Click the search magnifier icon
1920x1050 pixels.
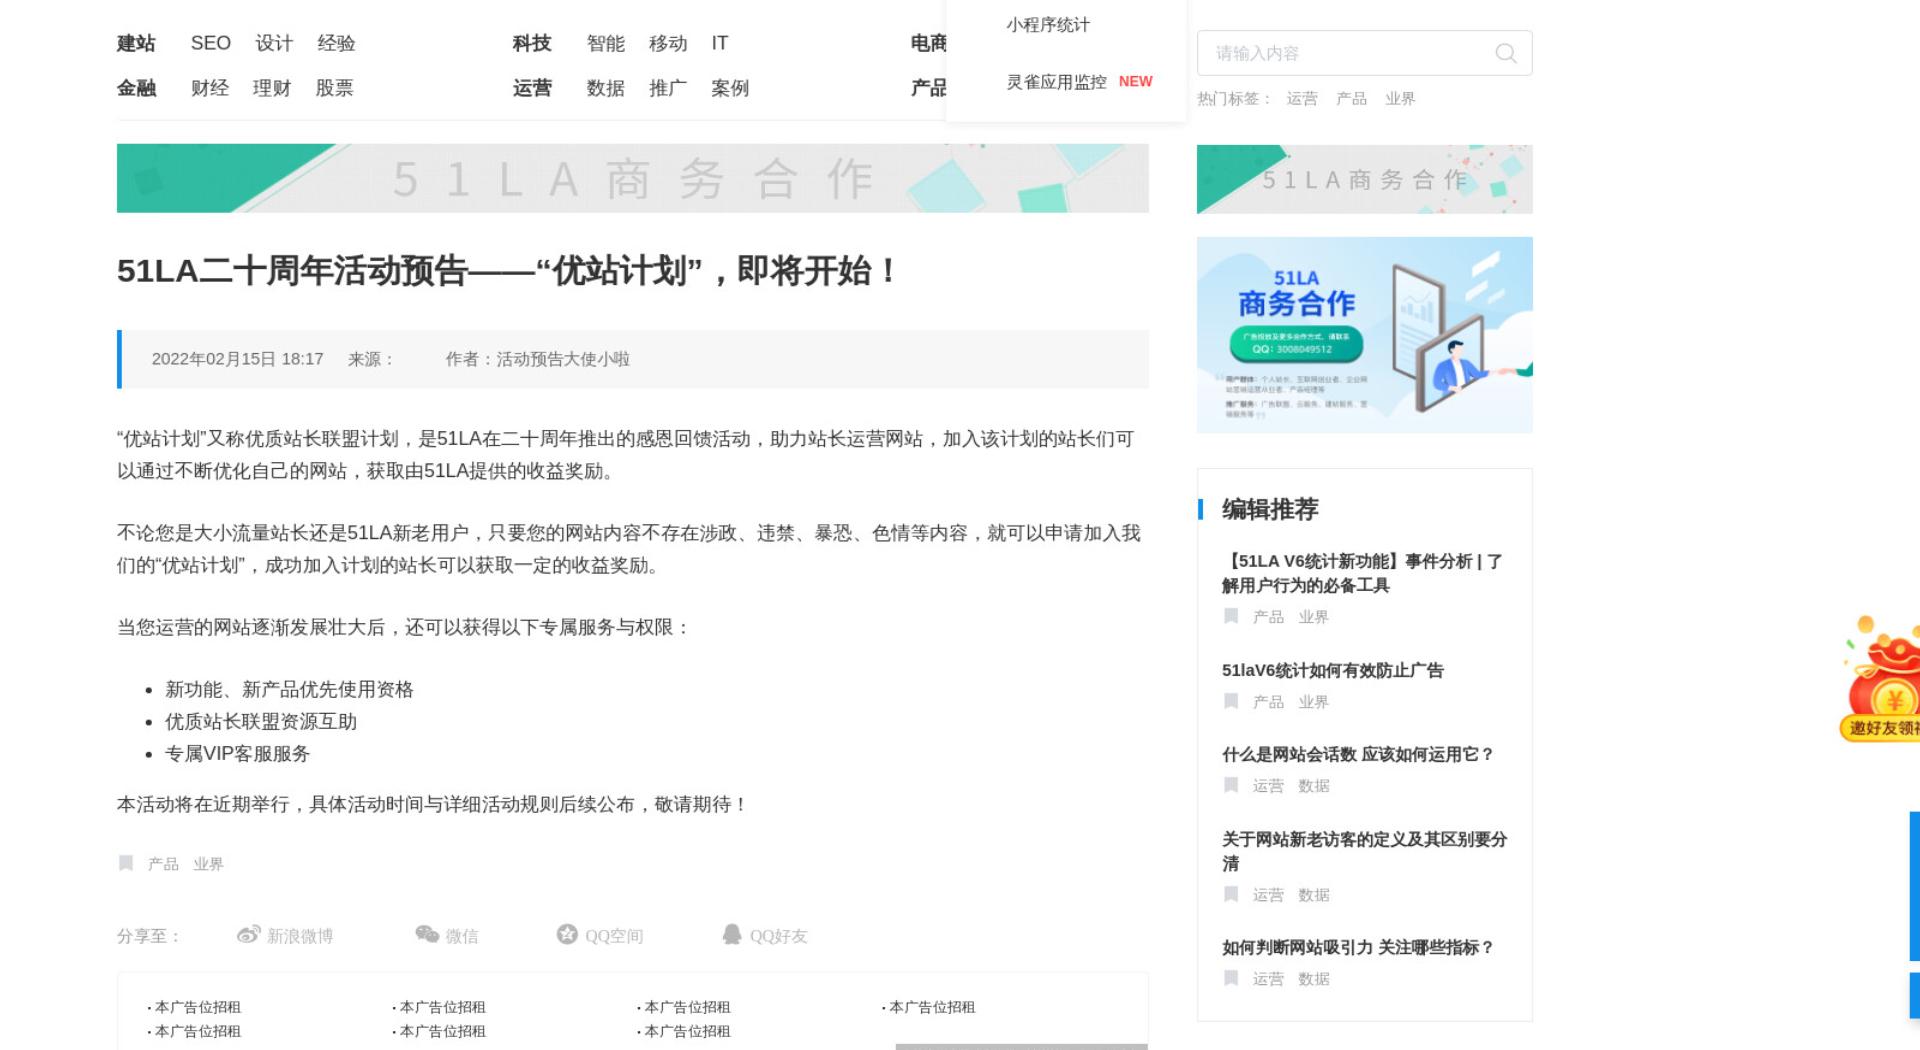click(1505, 53)
